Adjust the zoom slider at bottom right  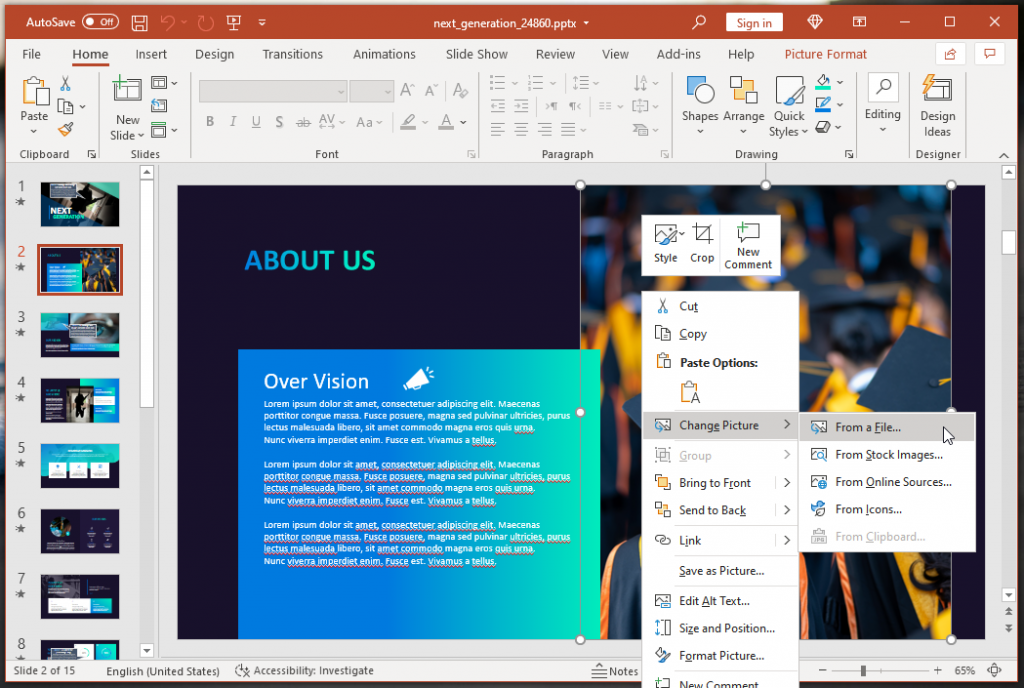coord(862,671)
